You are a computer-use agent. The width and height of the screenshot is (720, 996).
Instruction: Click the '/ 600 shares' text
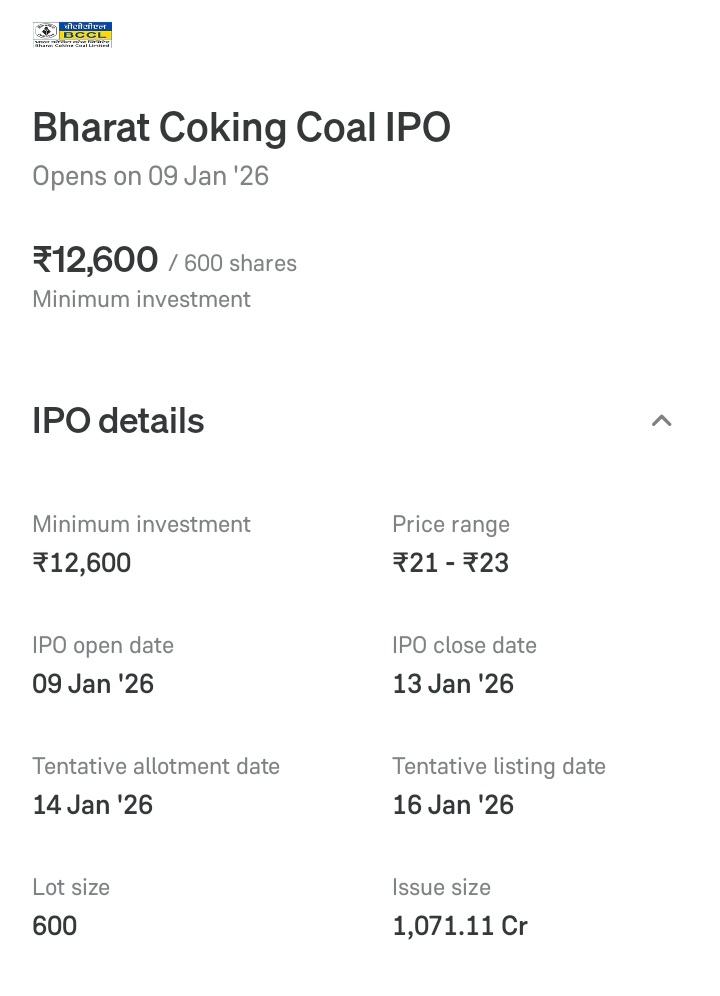(x=233, y=264)
